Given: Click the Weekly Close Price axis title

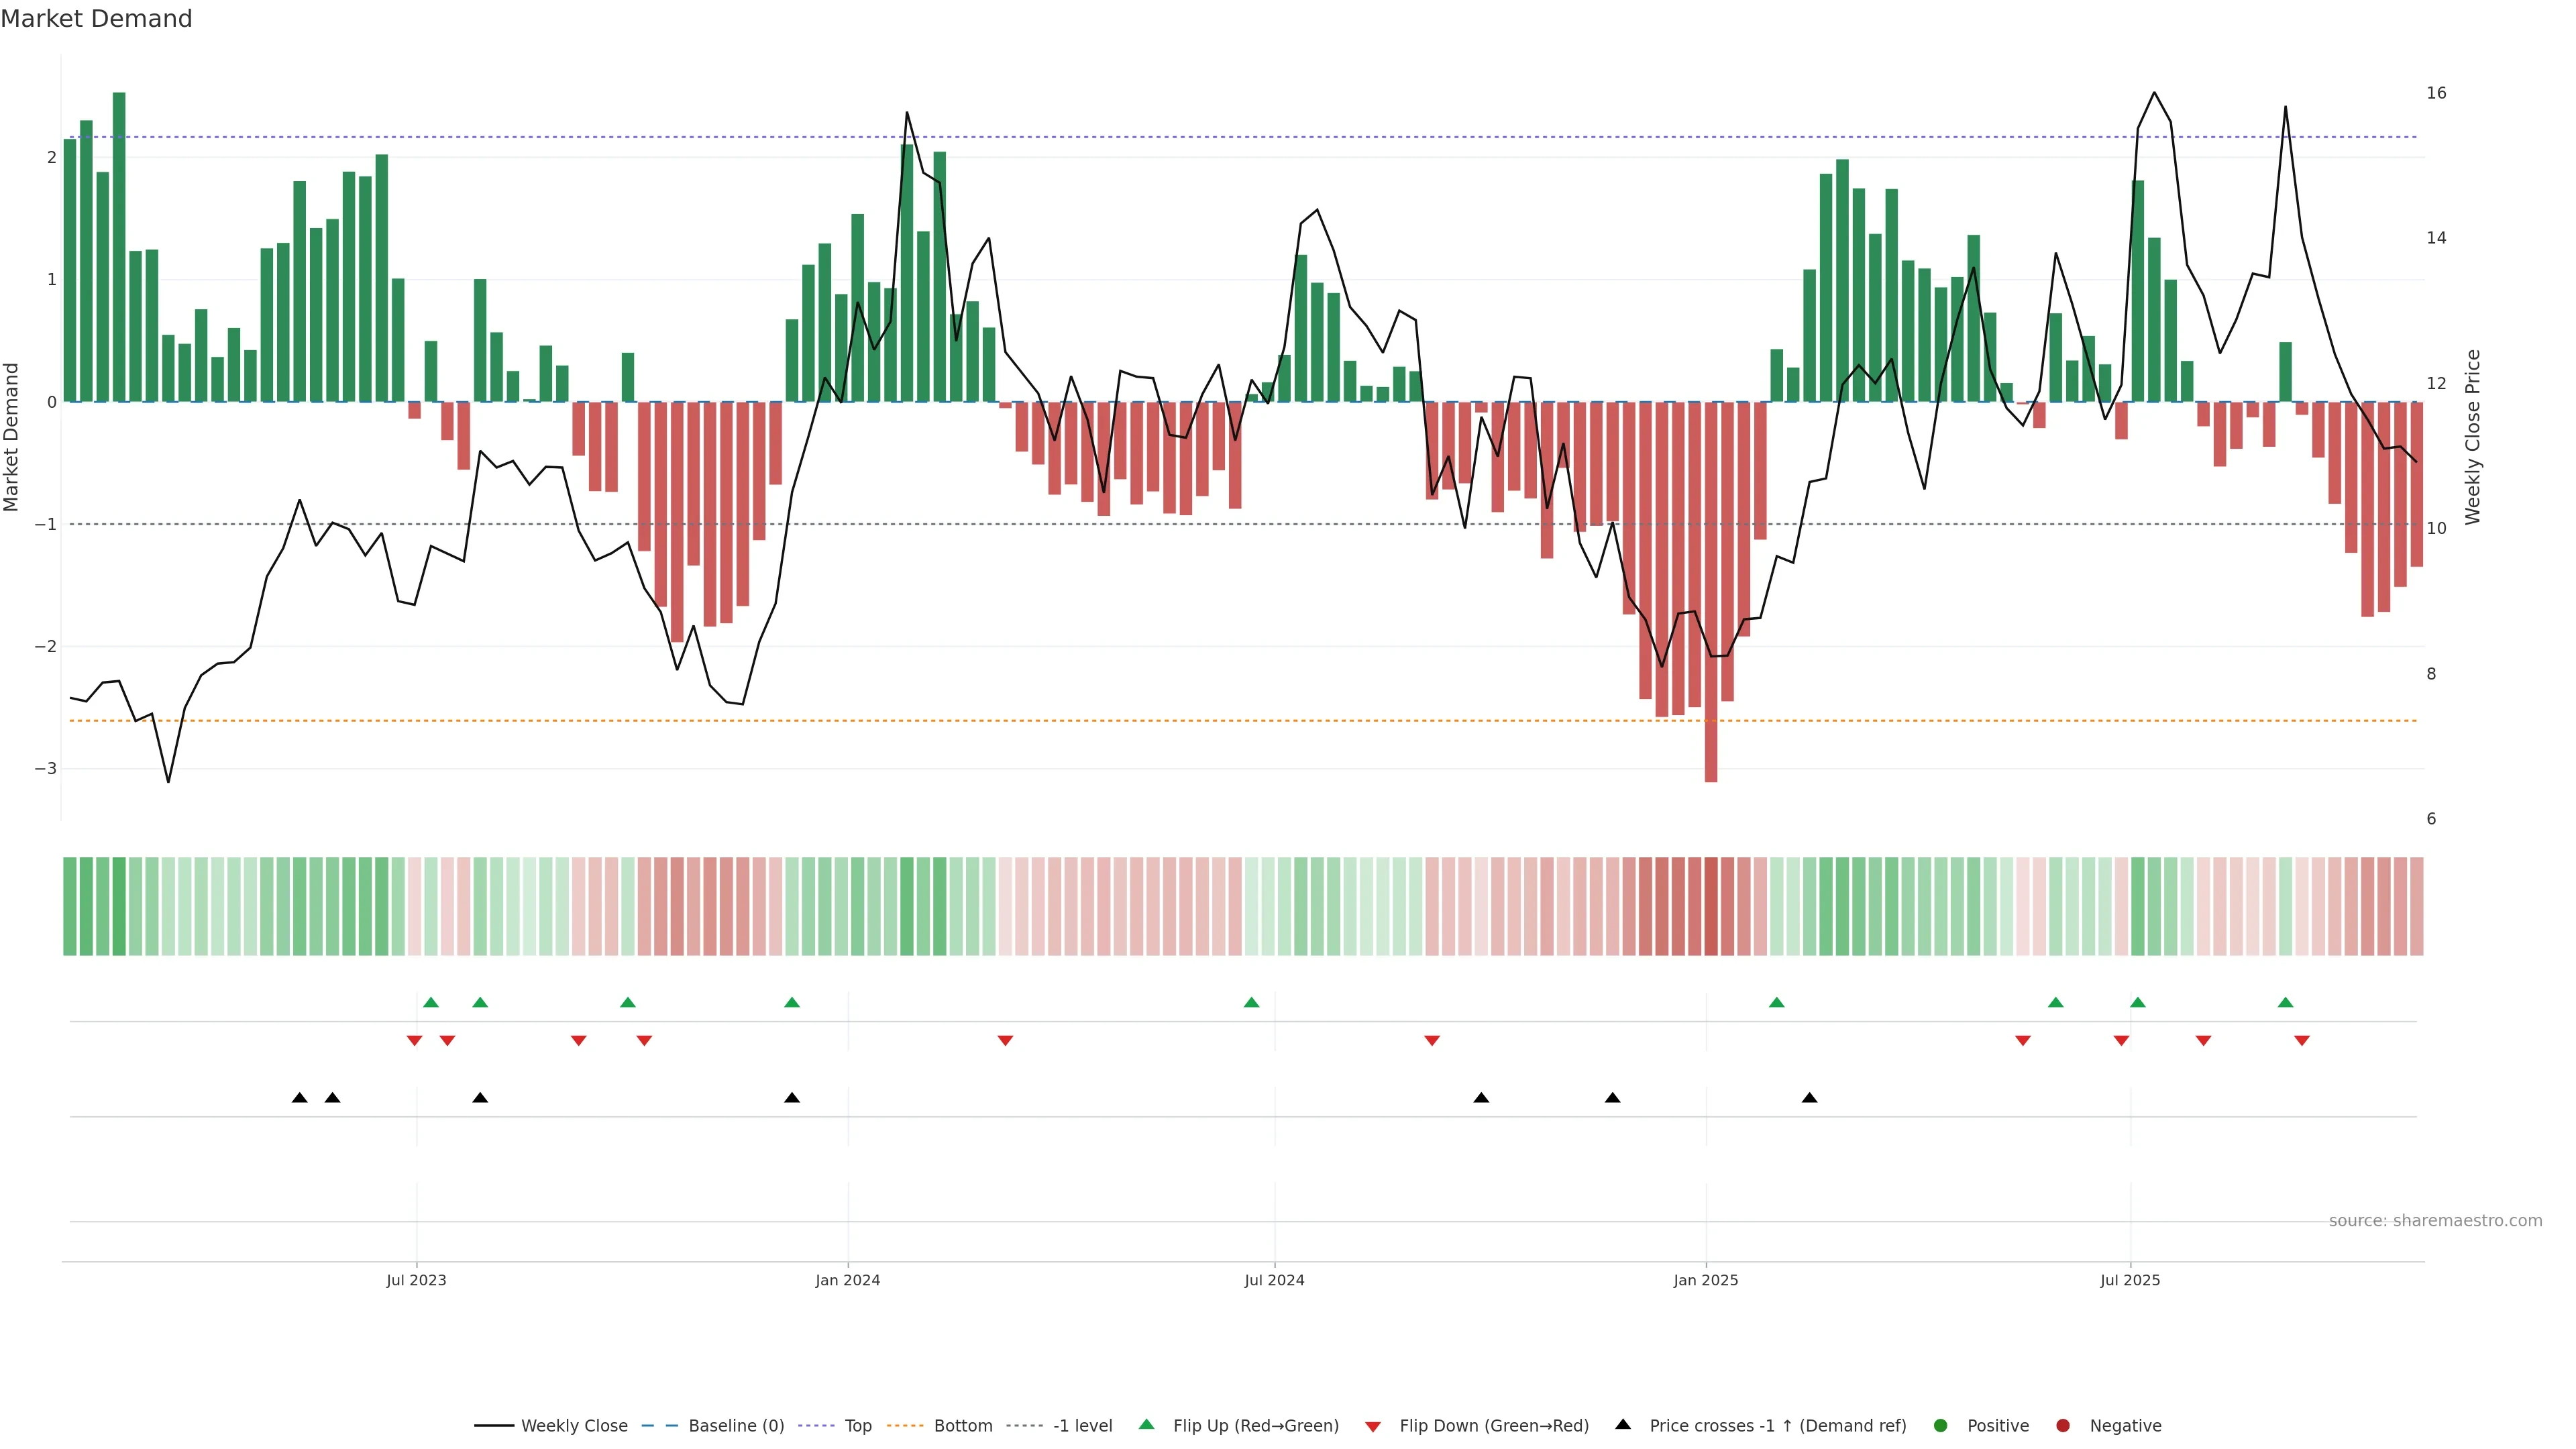Looking at the screenshot, I should [2472, 437].
